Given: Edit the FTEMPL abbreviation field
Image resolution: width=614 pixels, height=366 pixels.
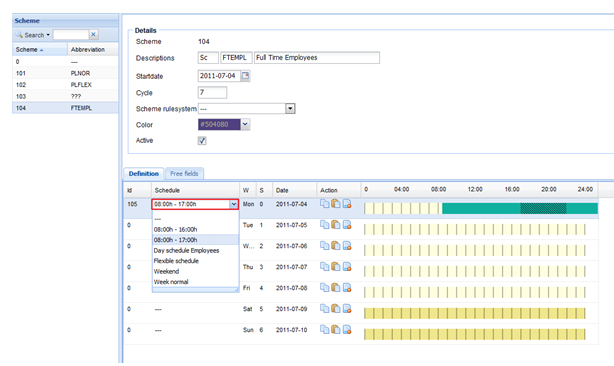Looking at the screenshot, I should 236,58.
